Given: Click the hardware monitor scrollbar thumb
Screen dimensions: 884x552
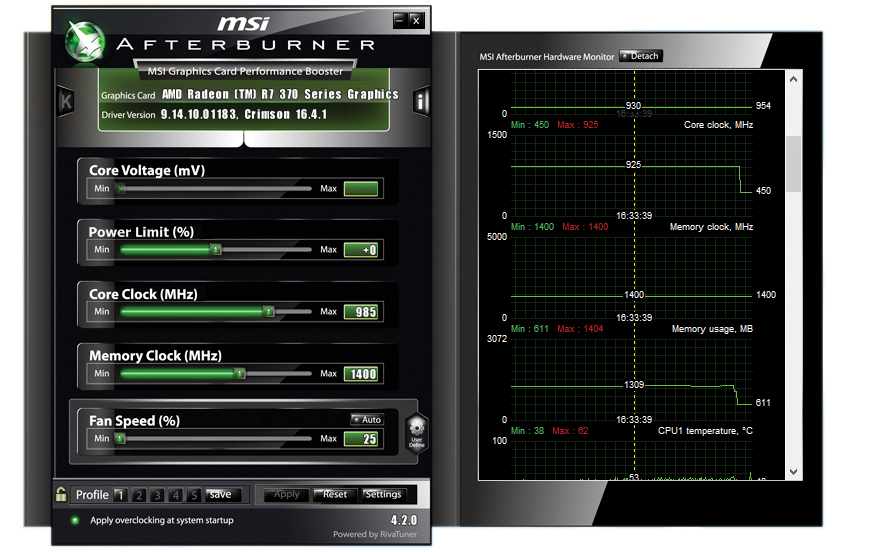Looking at the screenshot, I should click(x=793, y=164).
